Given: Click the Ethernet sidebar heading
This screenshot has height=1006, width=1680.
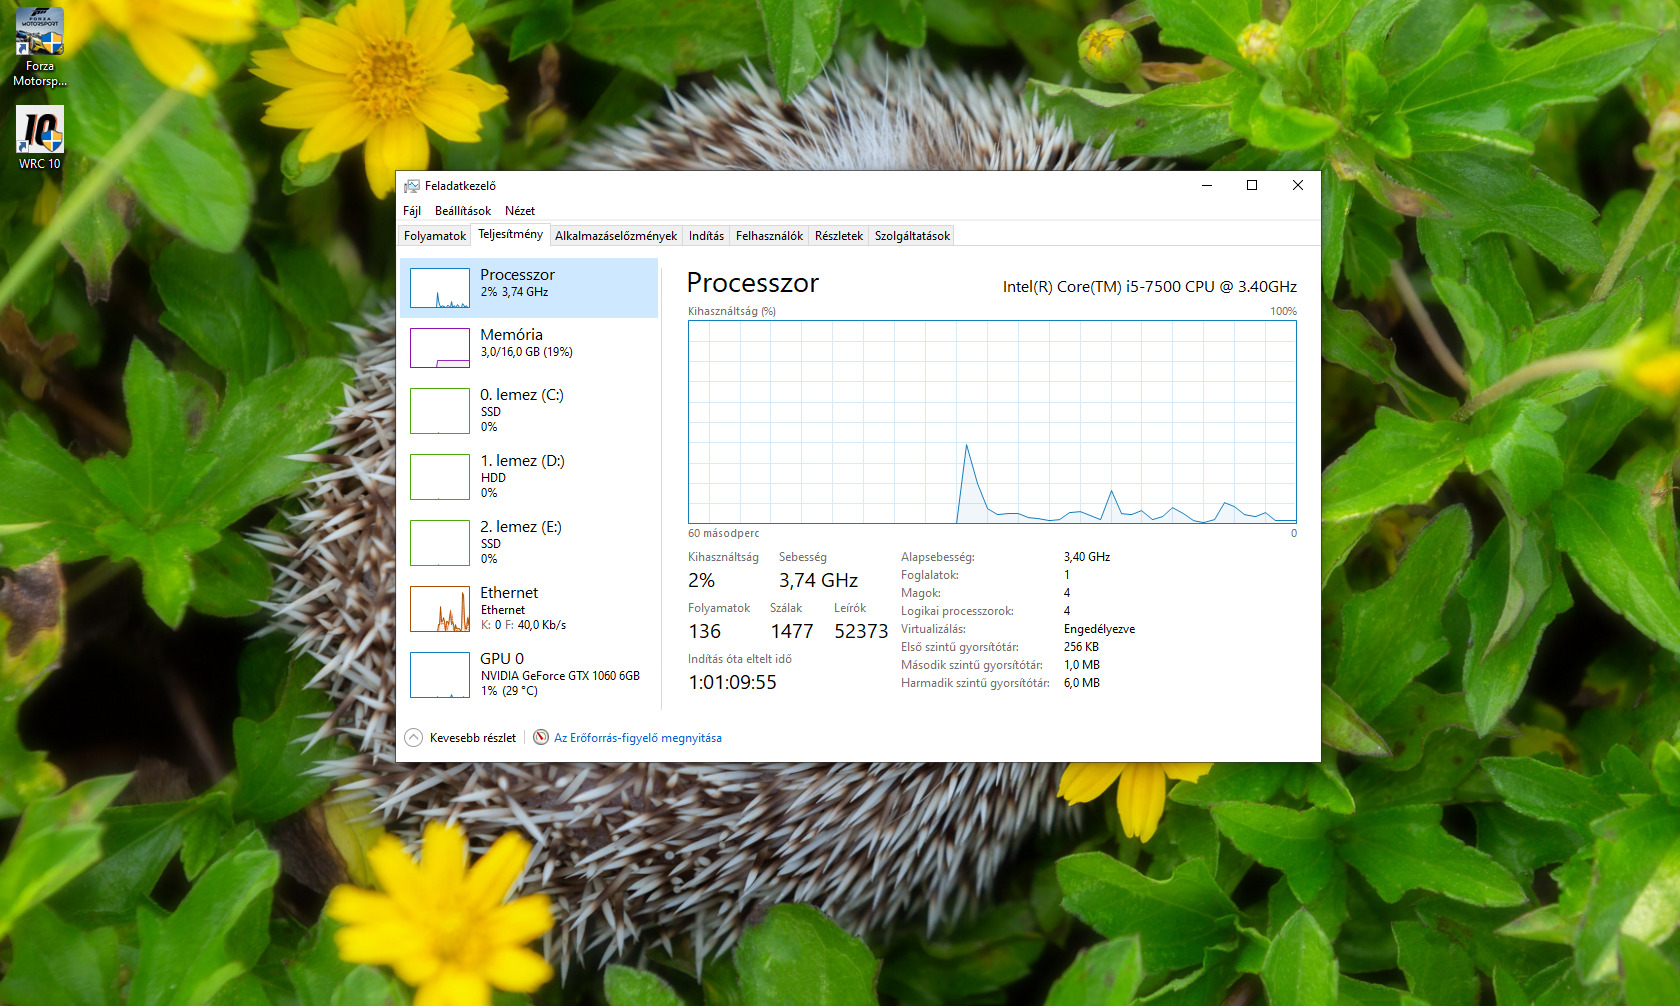Looking at the screenshot, I should (x=509, y=593).
